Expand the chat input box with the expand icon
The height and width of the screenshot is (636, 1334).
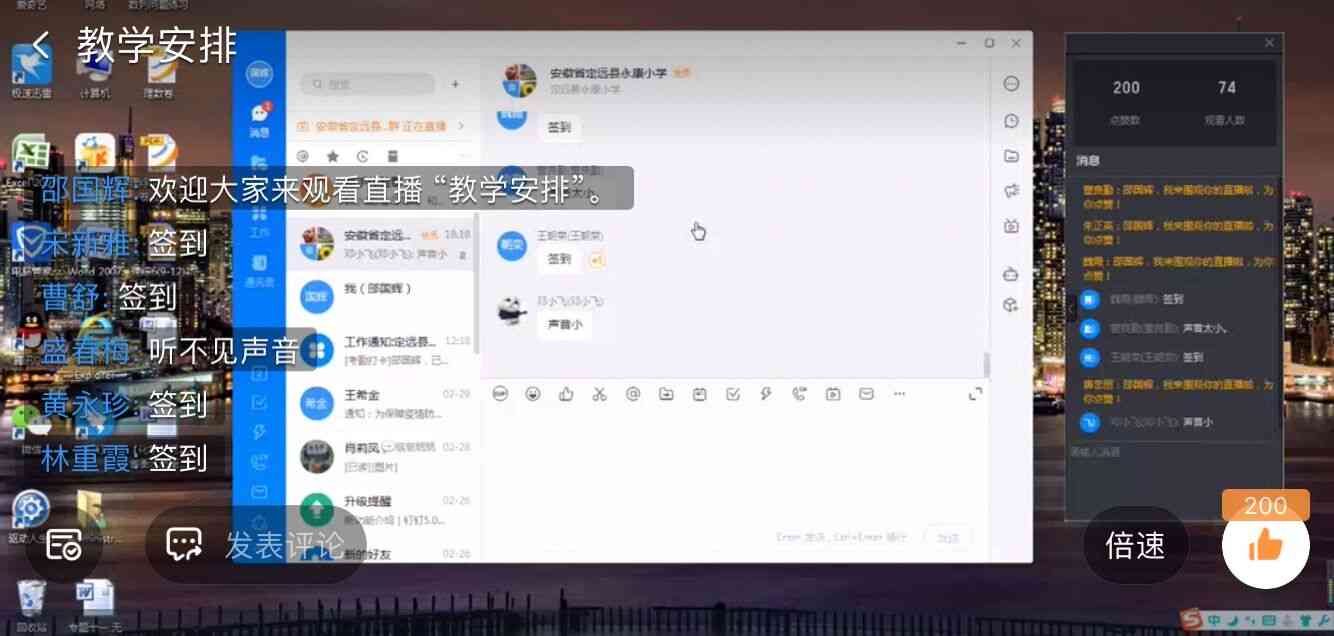point(975,394)
